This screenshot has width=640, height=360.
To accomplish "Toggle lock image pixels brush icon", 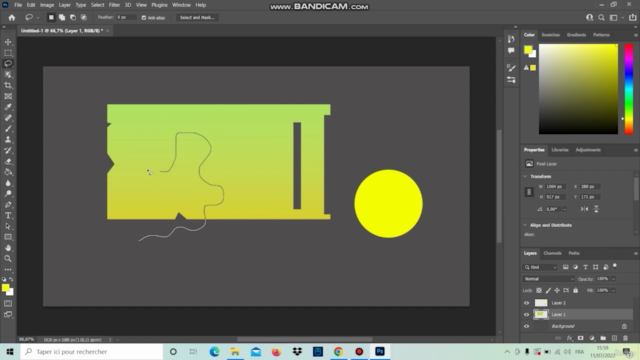I will pos(548,290).
